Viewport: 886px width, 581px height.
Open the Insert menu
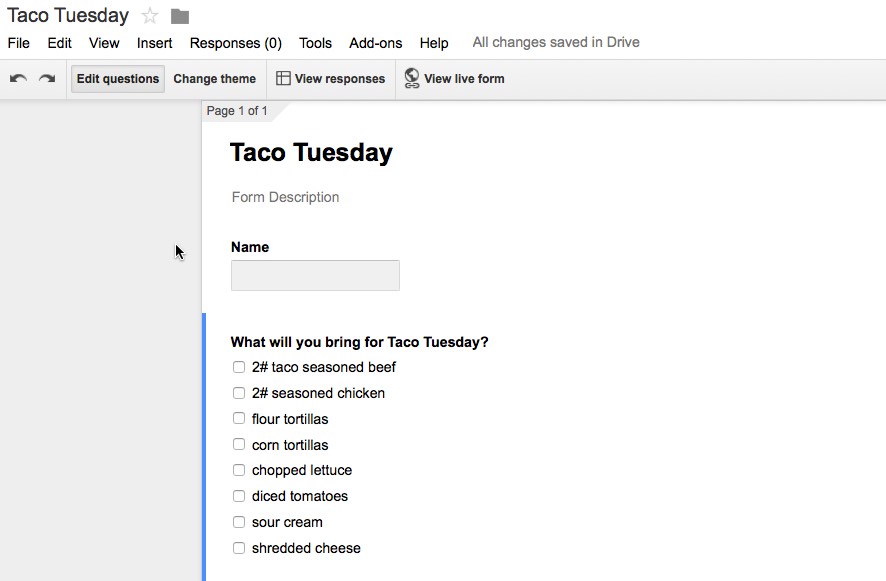coord(154,43)
